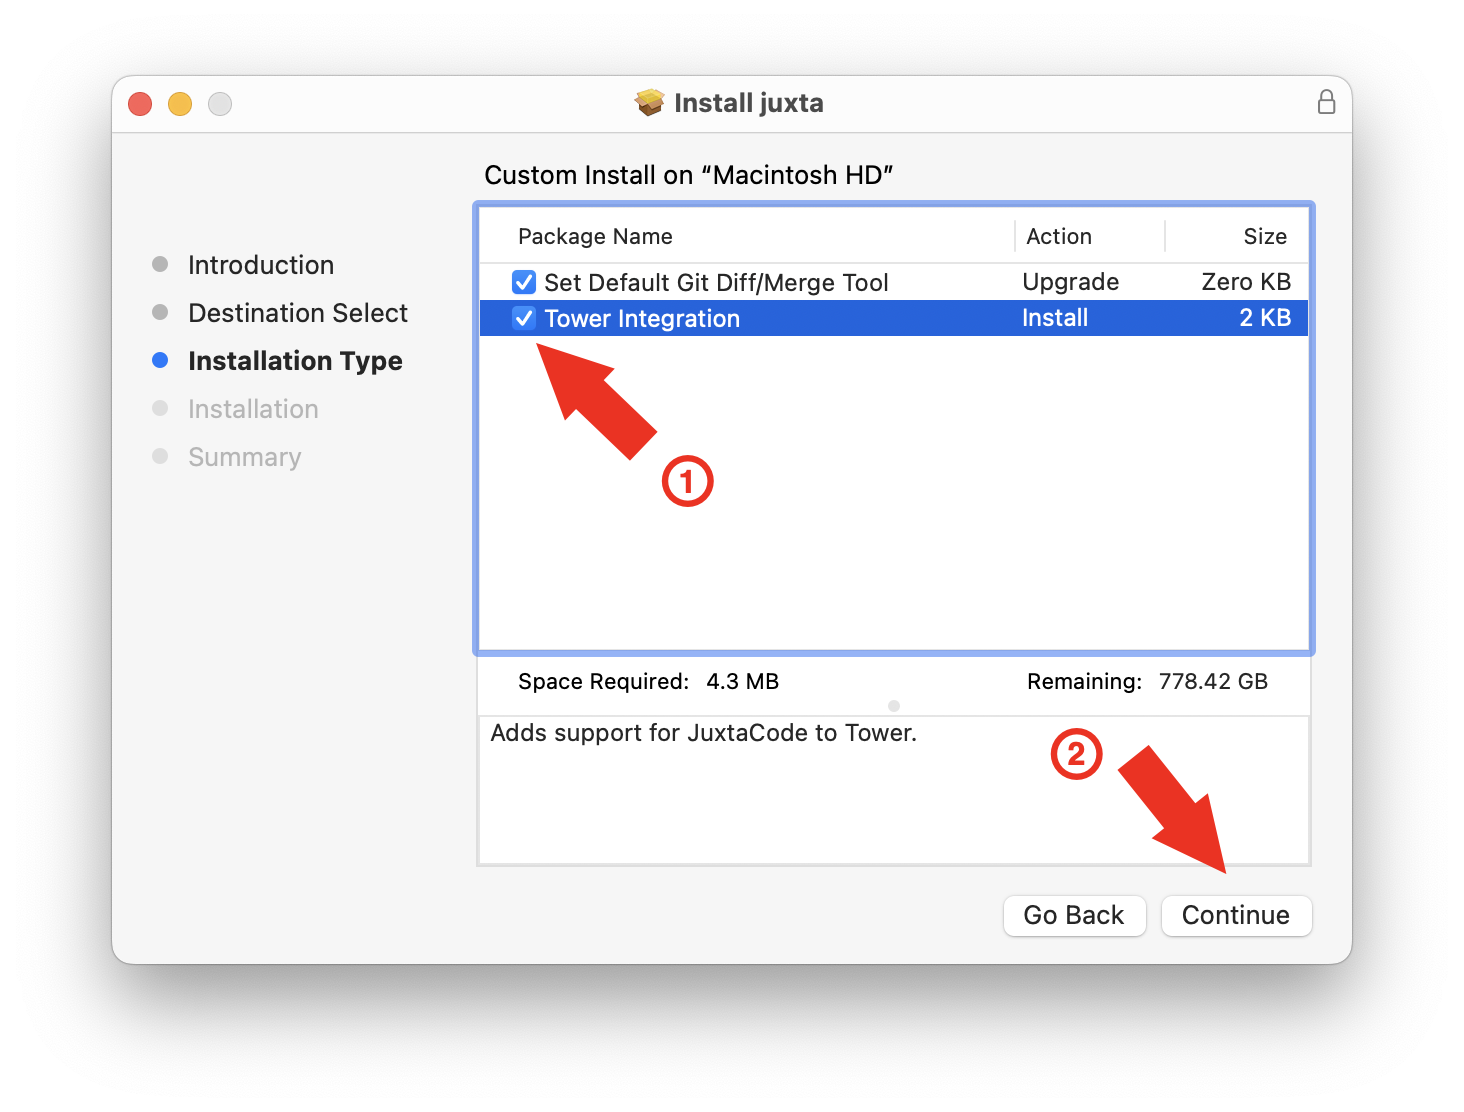Select the Set Default Git Diff/Merge Tool row
This screenshot has width=1464, height=1112.
(x=894, y=282)
